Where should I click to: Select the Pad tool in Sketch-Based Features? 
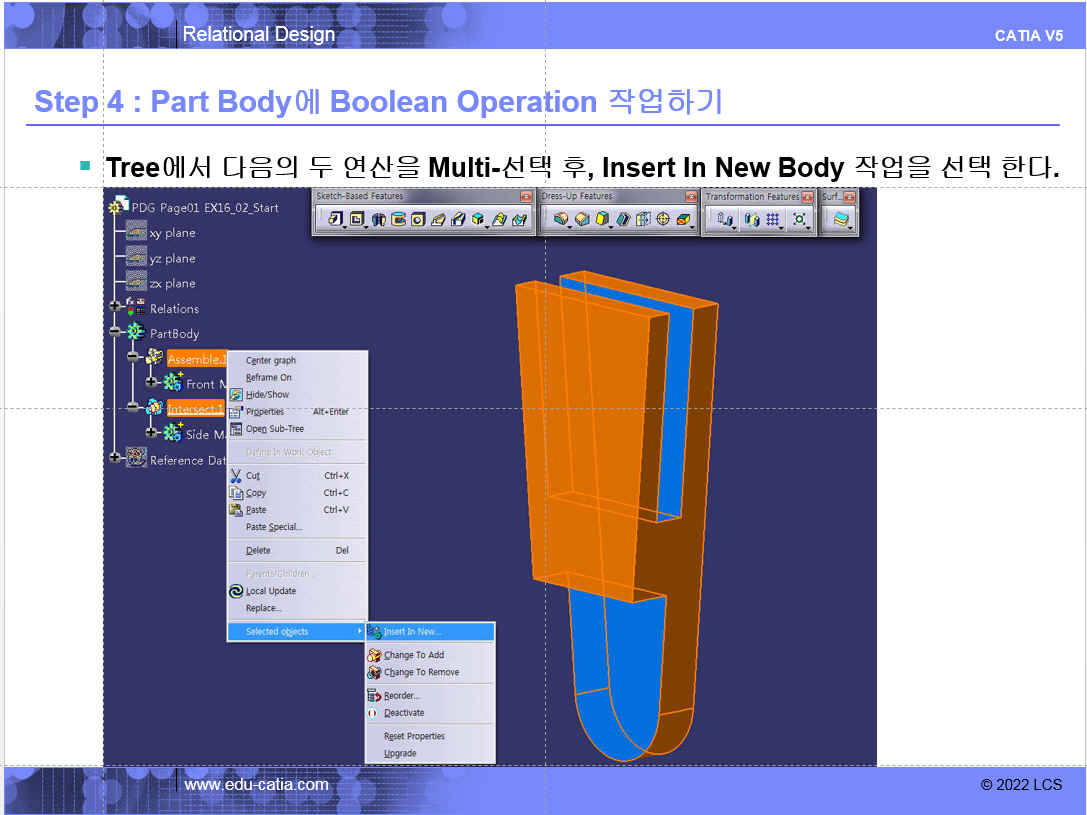click(334, 219)
